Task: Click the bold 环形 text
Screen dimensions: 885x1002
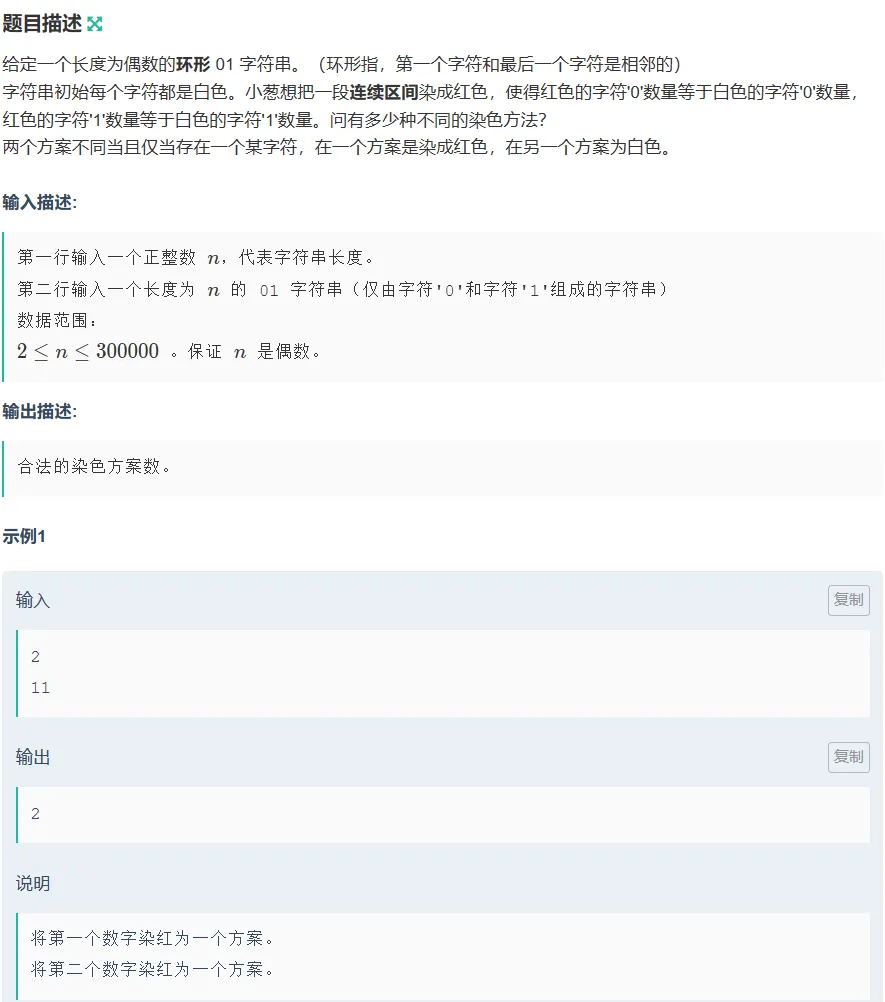Action: coord(193,65)
